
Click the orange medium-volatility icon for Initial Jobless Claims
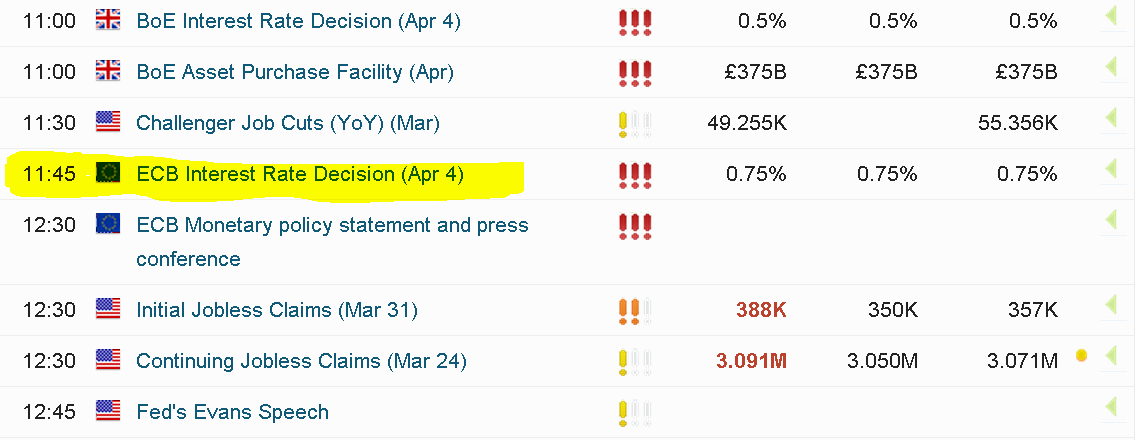[635, 312]
